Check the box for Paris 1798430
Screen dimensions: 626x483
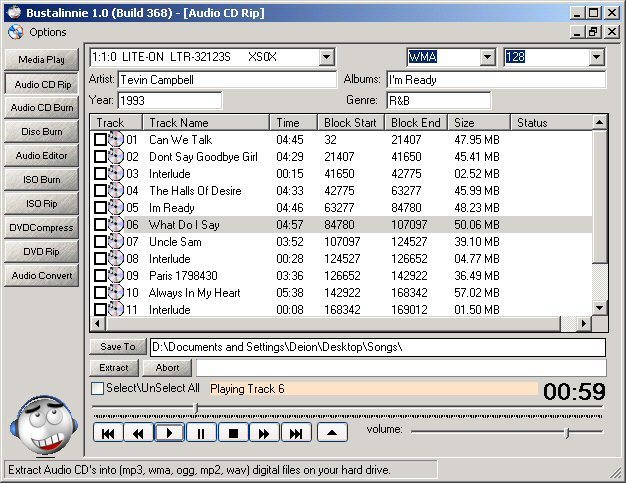(x=100, y=275)
